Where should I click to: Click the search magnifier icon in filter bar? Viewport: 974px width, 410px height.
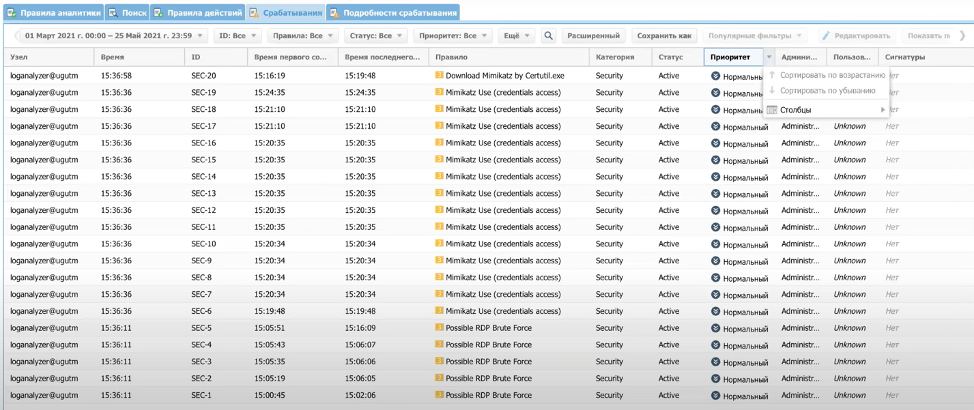548,36
